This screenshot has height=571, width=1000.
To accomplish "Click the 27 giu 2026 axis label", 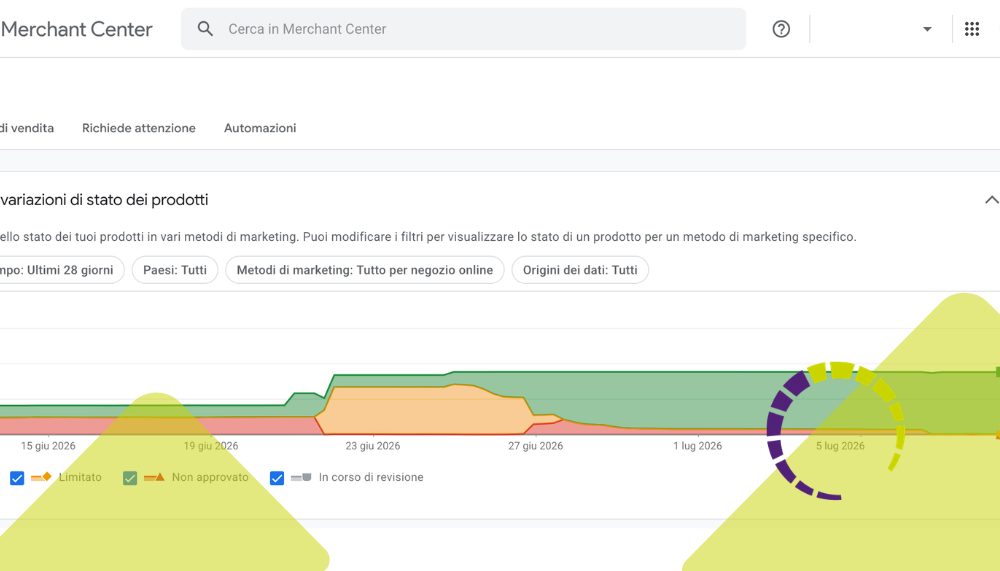I will pyautogui.click(x=536, y=446).
